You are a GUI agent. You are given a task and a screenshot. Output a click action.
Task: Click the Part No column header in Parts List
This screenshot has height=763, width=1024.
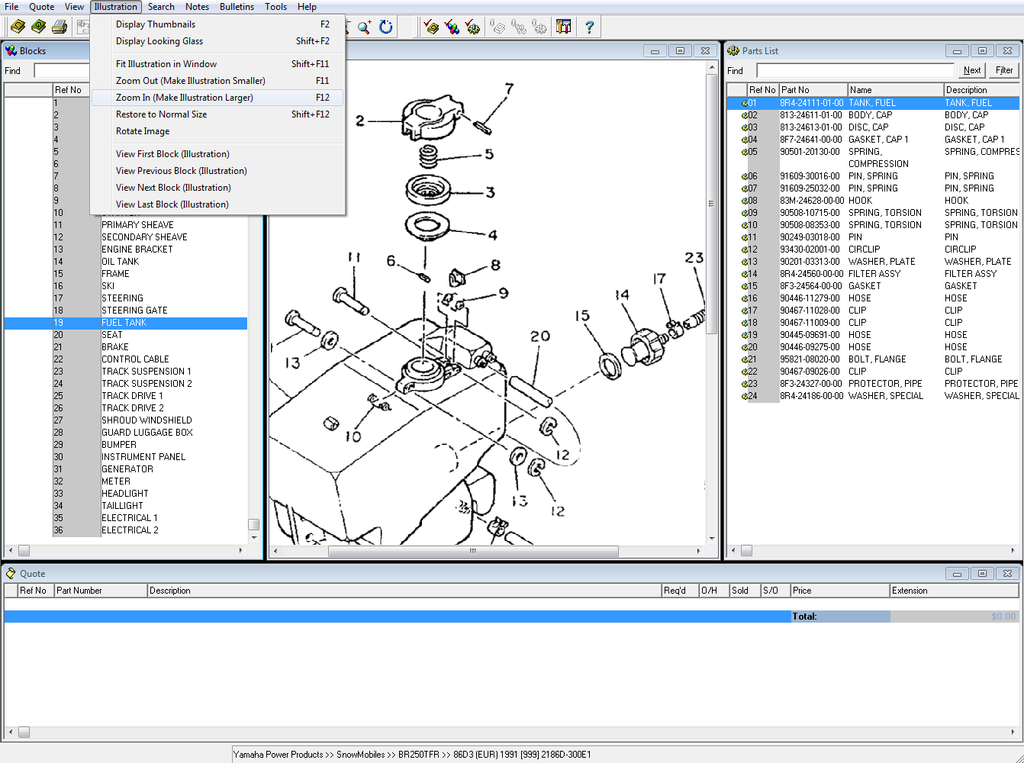(812, 90)
